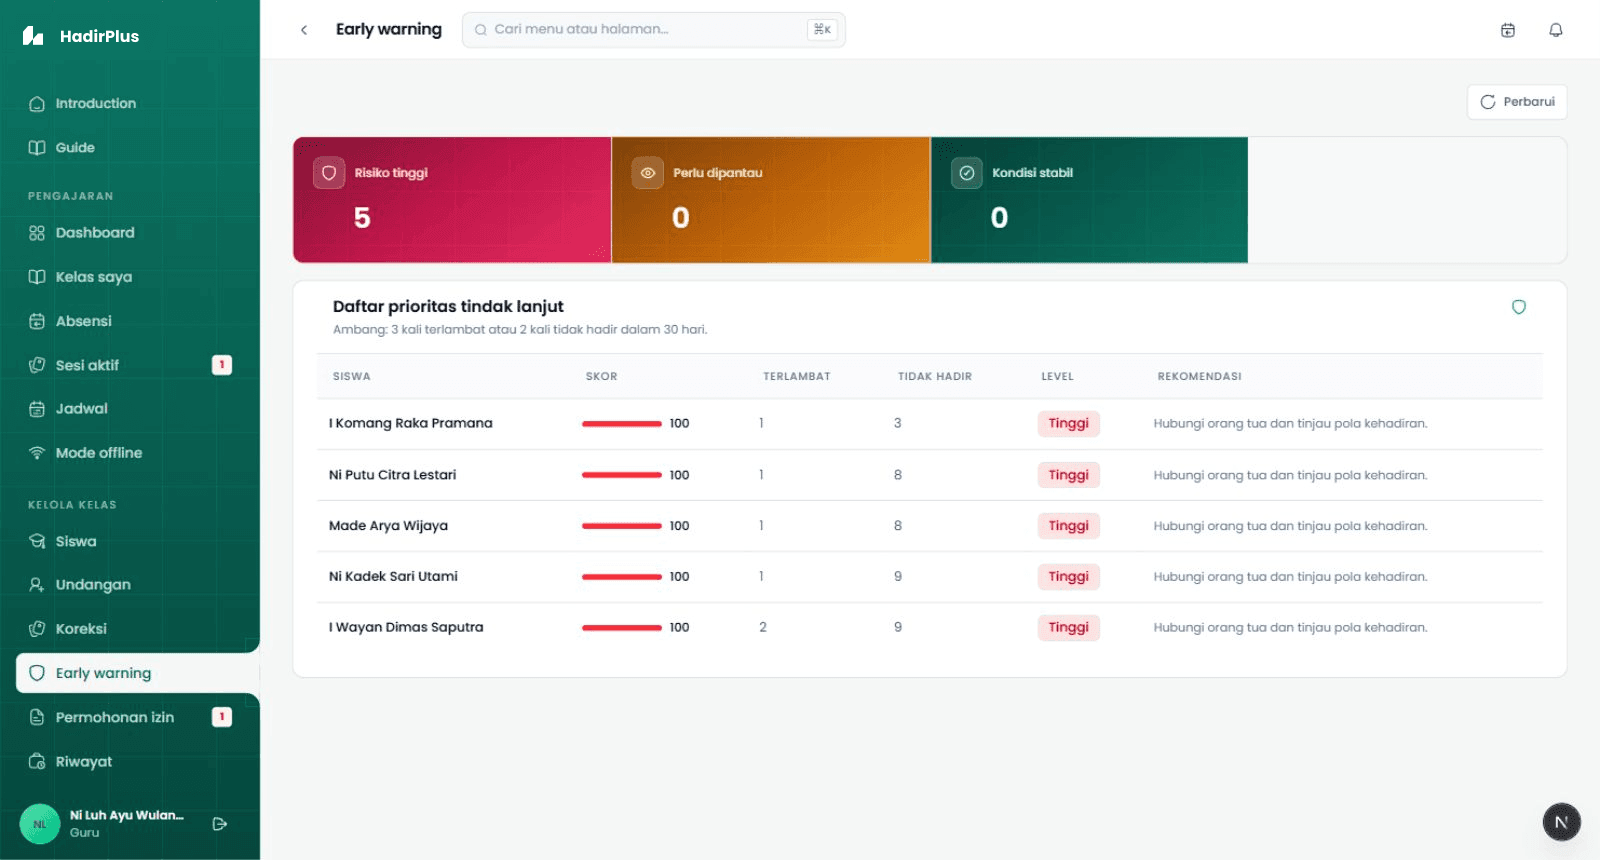
Task: Click the TERLAMBAT column header
Action: (x=797, y=377)
